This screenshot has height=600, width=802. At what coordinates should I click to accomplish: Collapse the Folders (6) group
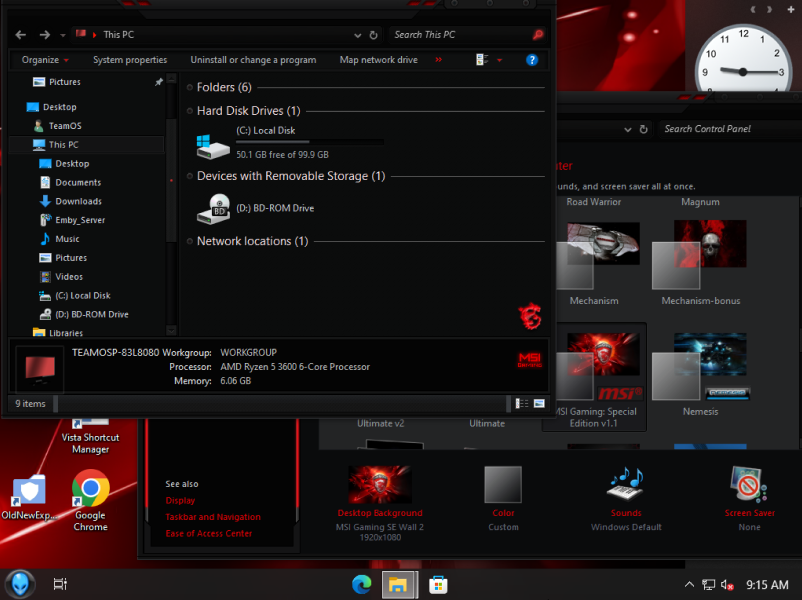click(190, 87)
